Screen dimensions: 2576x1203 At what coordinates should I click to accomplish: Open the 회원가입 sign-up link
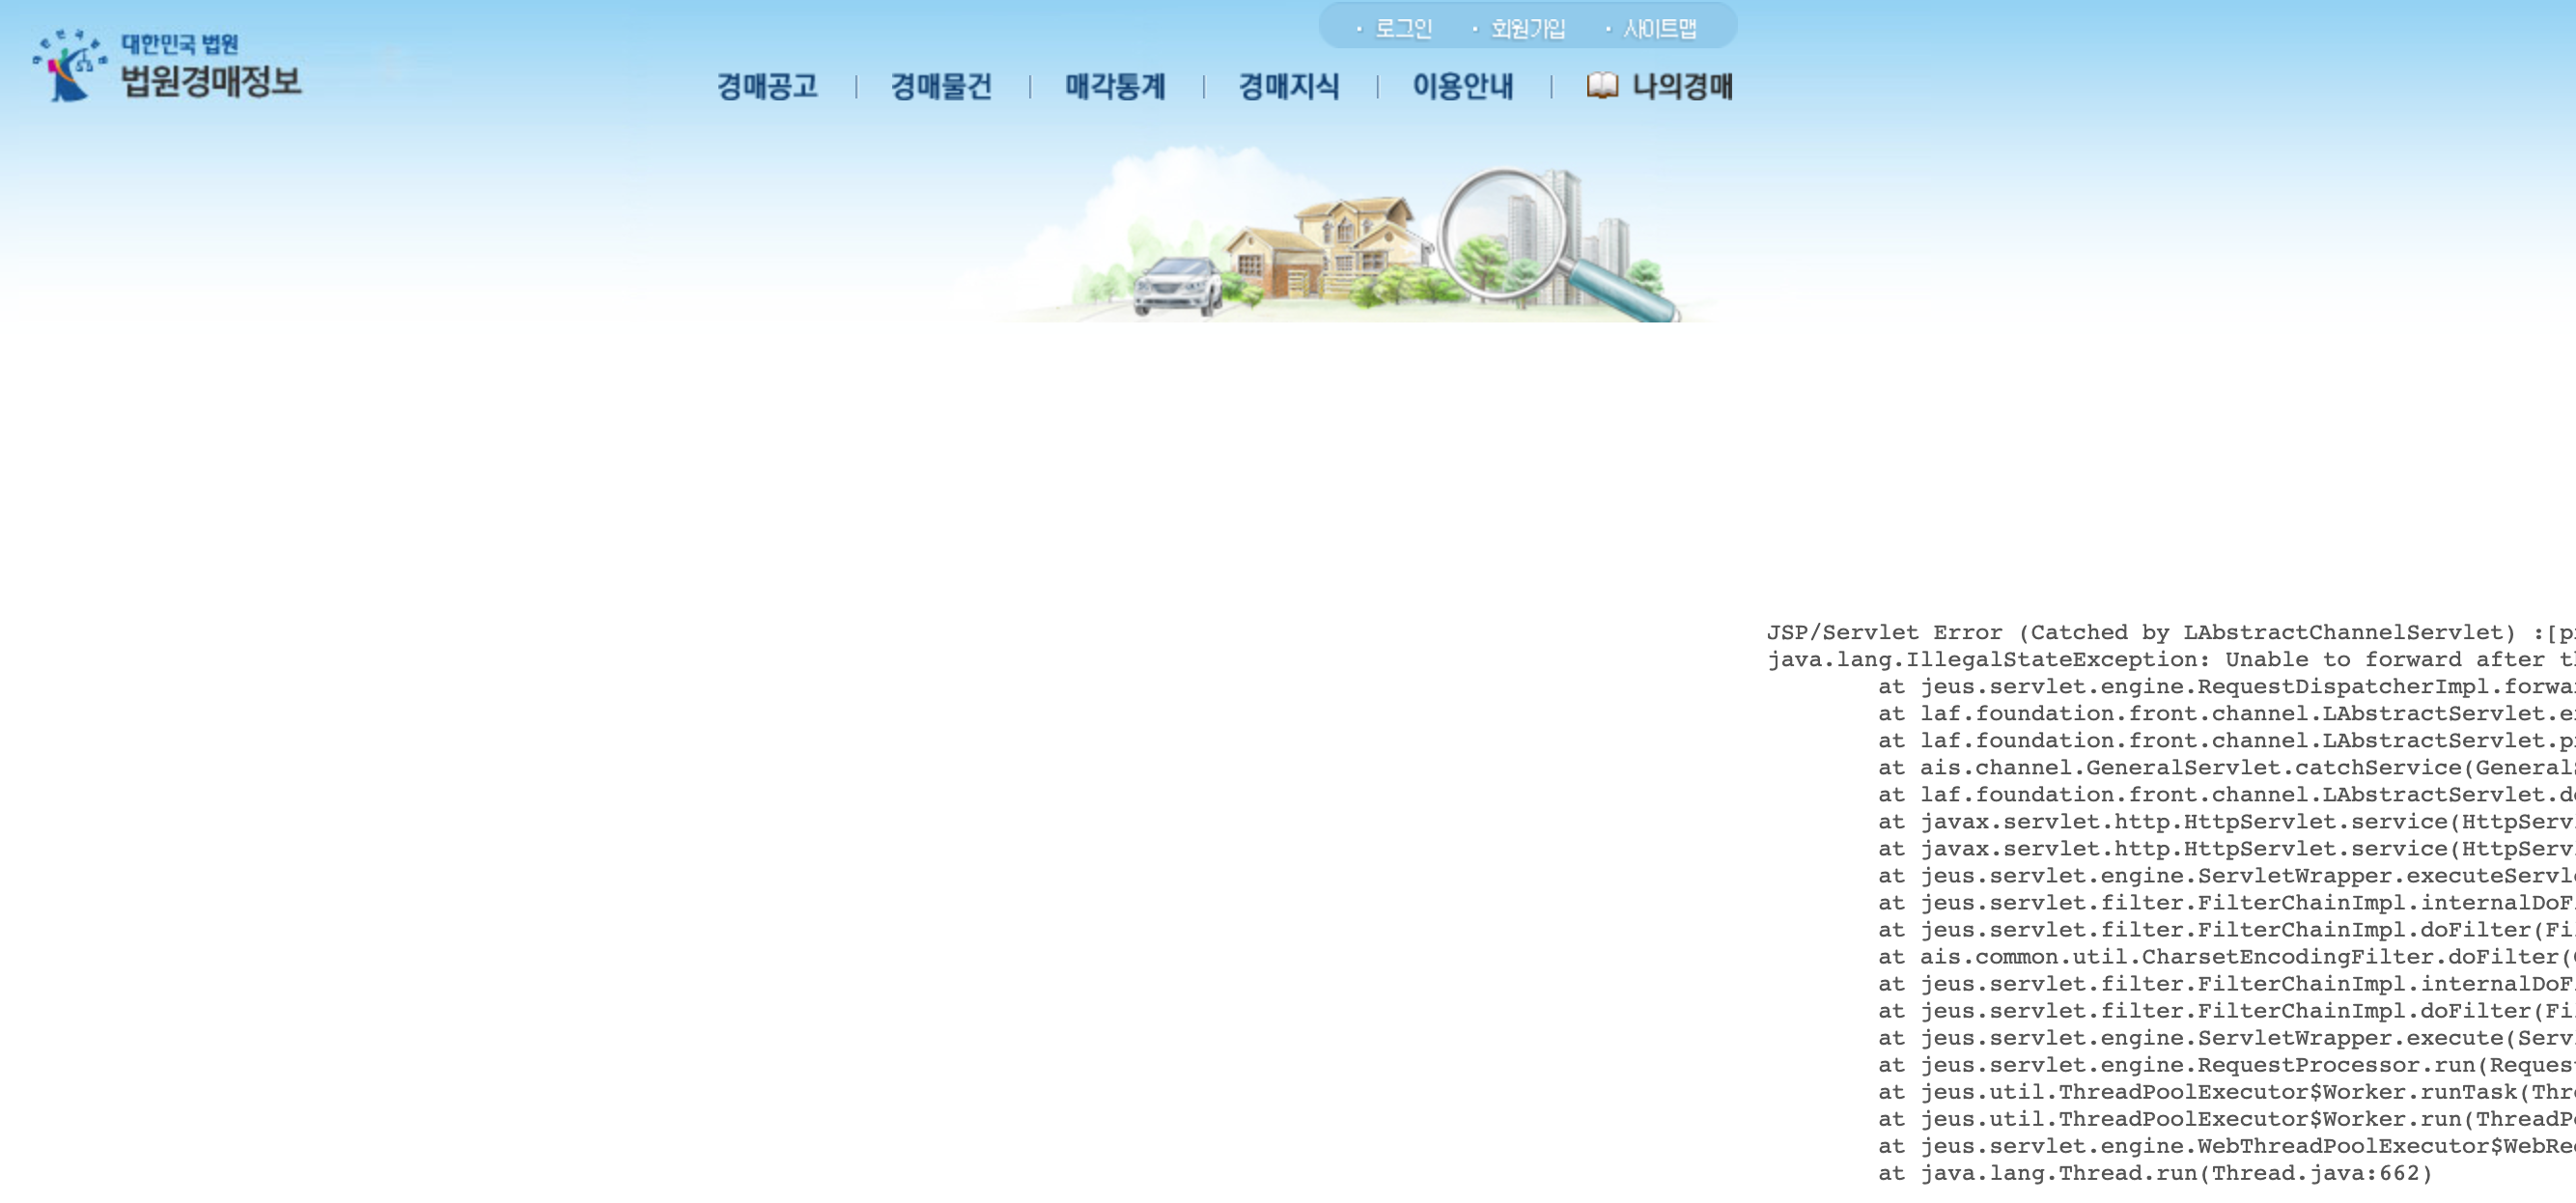tap(1527, 29)
